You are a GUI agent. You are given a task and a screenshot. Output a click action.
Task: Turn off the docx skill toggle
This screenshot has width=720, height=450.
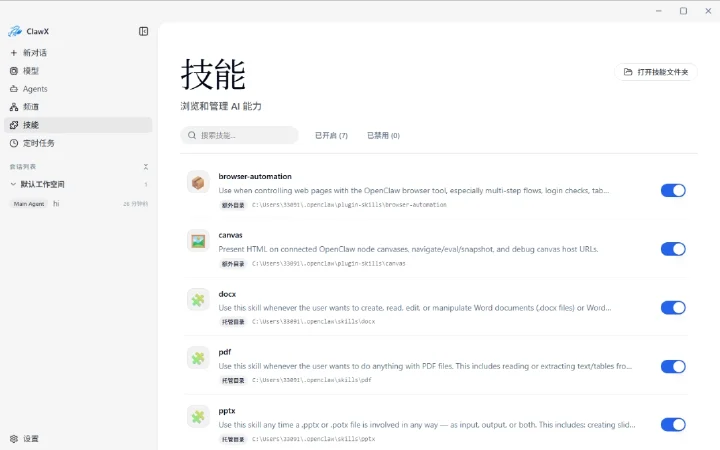(673, 308)
